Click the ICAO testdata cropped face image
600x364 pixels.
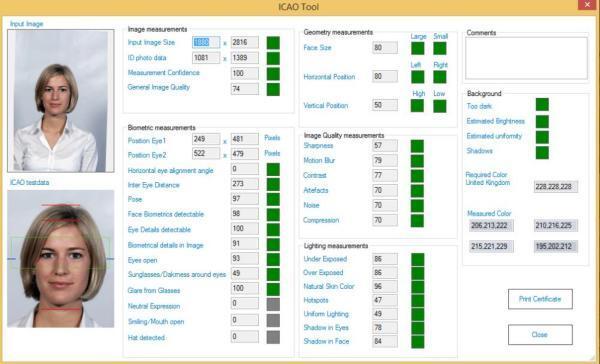point(61,259)
